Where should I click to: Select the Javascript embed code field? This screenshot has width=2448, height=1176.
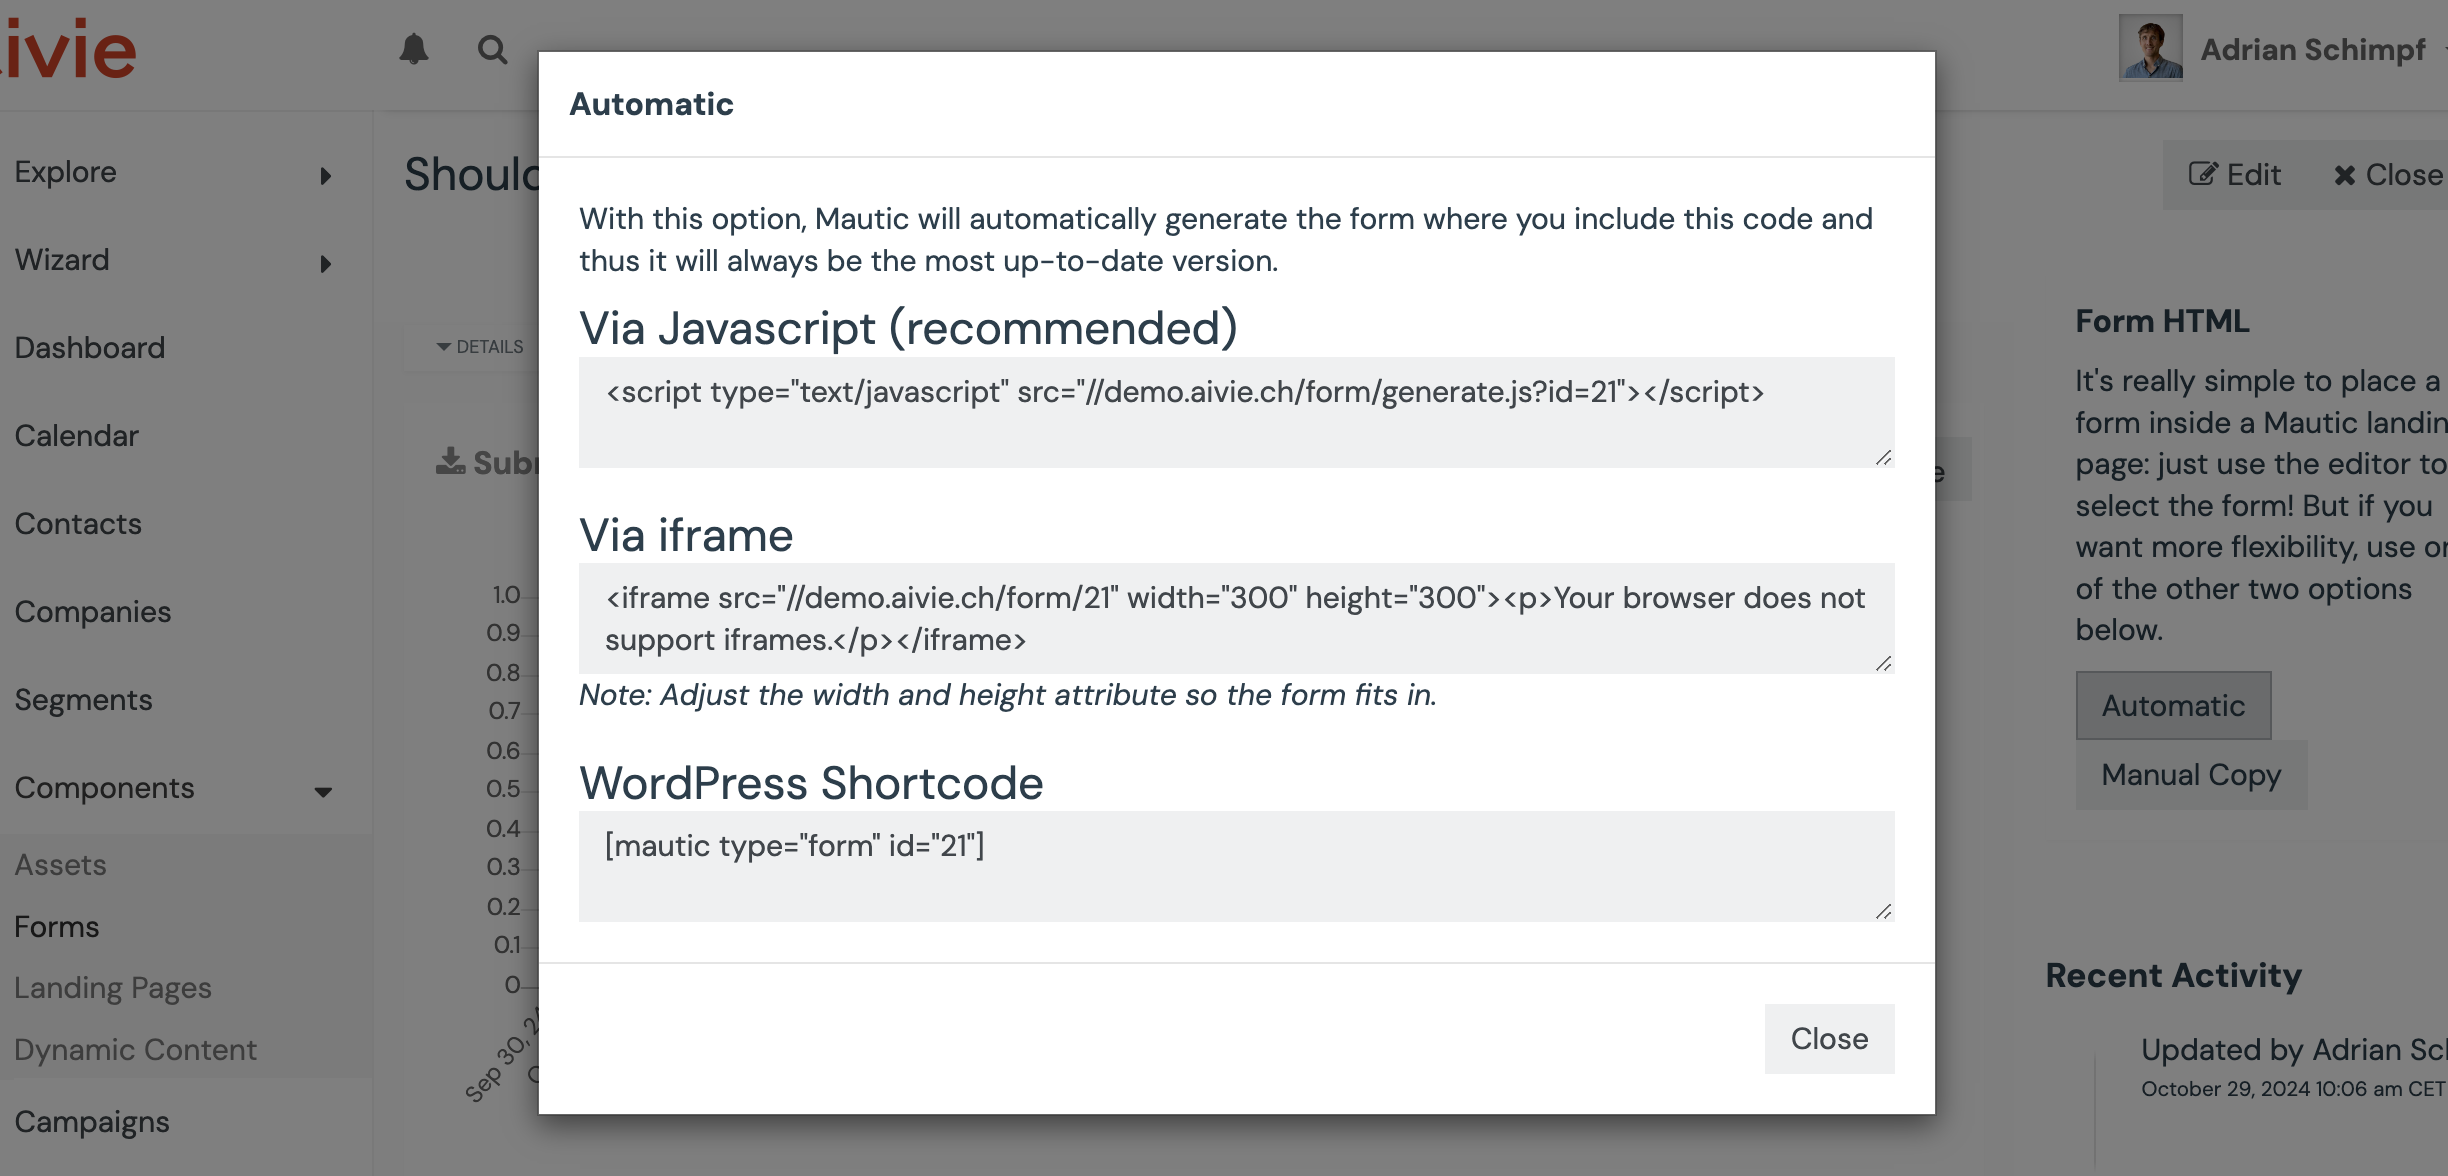coord(1235,412)
